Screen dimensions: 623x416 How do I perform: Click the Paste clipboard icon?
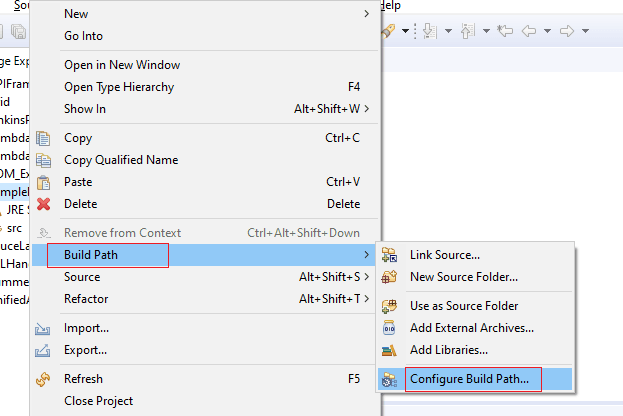tap(43, 182)
